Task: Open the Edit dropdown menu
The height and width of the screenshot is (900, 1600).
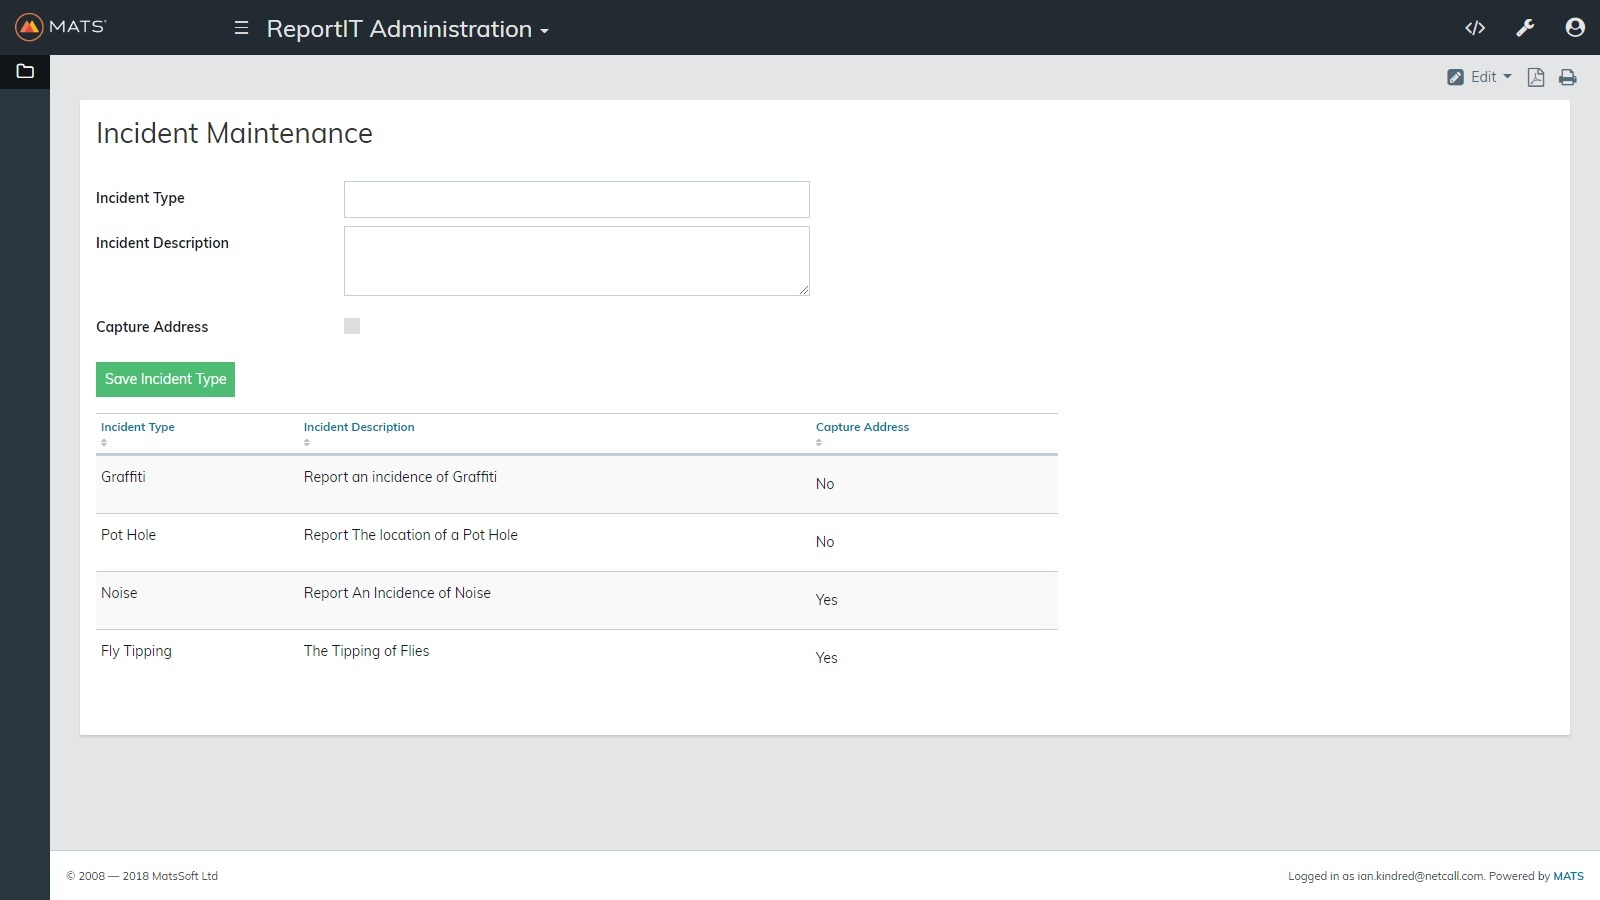Action: tap(1480, 77)
